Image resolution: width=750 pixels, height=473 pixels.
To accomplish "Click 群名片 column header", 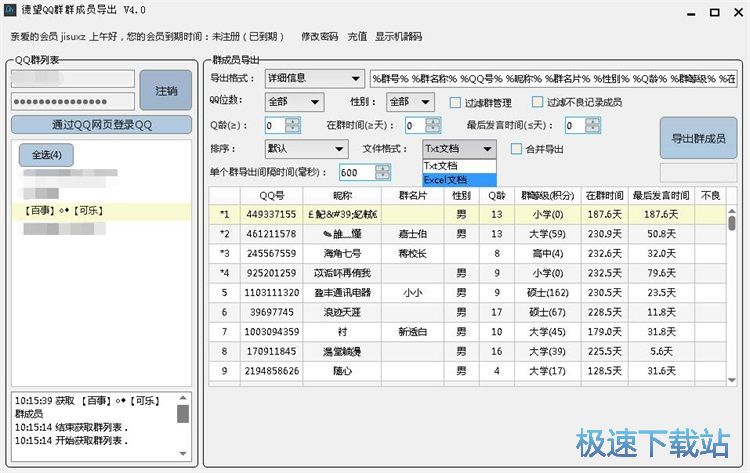I will pos(412,195).
